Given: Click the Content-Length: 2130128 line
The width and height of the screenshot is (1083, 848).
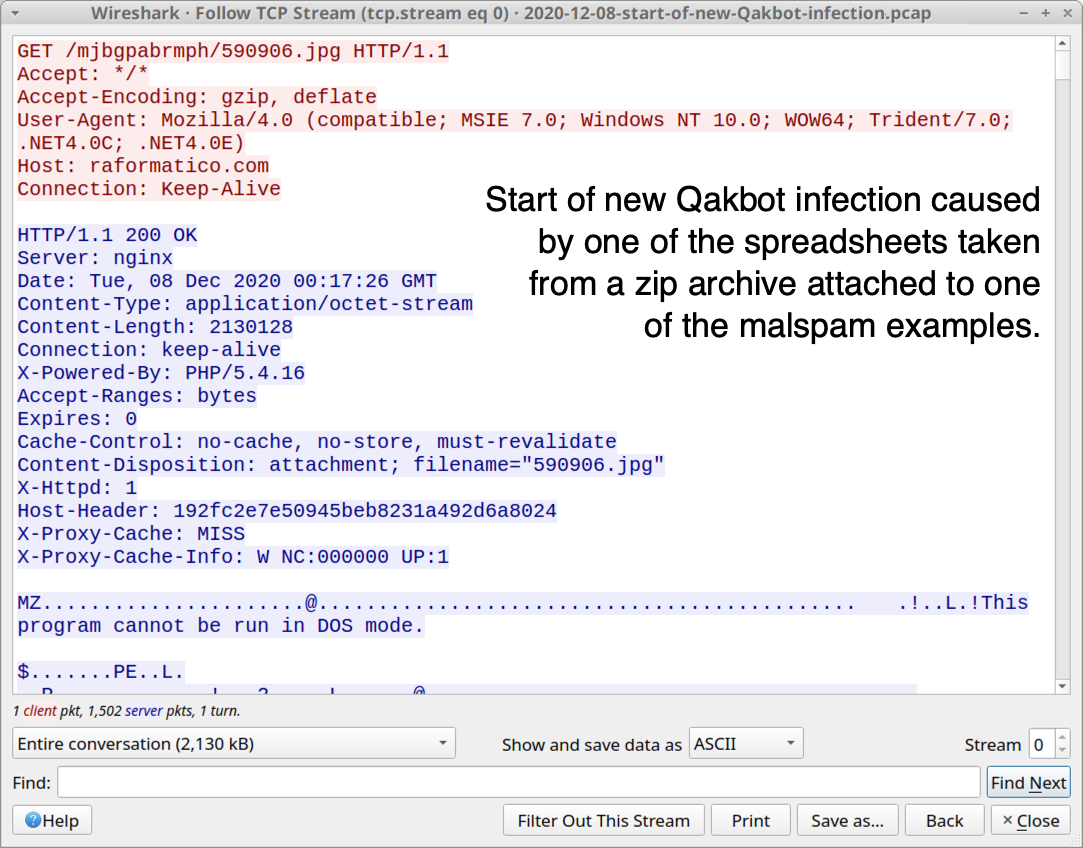Looking at the screenshot, I should click(155, 327).
